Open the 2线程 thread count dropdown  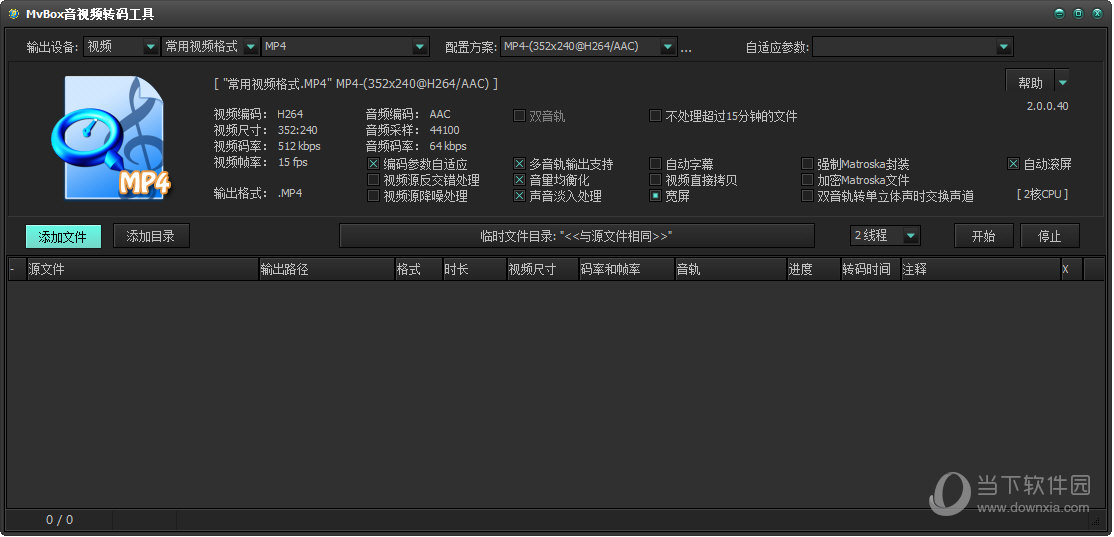point(885,236)
